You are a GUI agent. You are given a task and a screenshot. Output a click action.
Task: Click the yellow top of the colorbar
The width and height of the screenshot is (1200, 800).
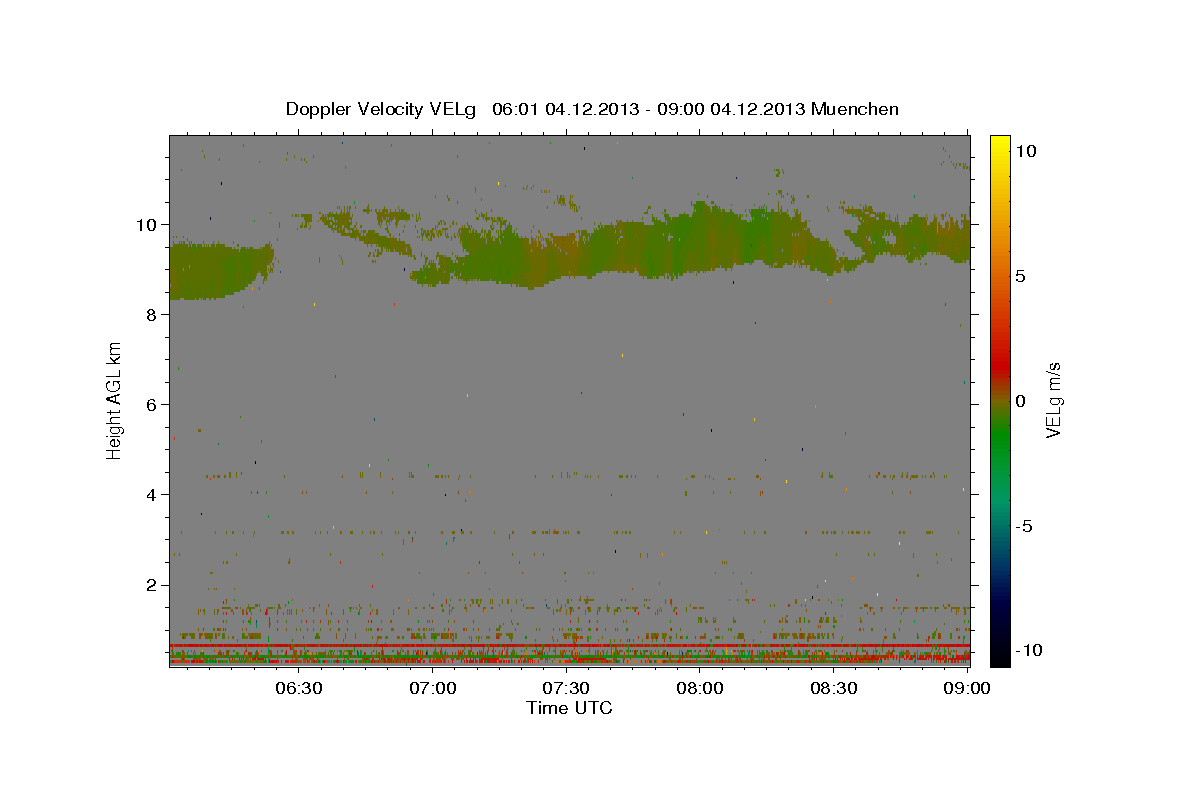[1000, 145]
